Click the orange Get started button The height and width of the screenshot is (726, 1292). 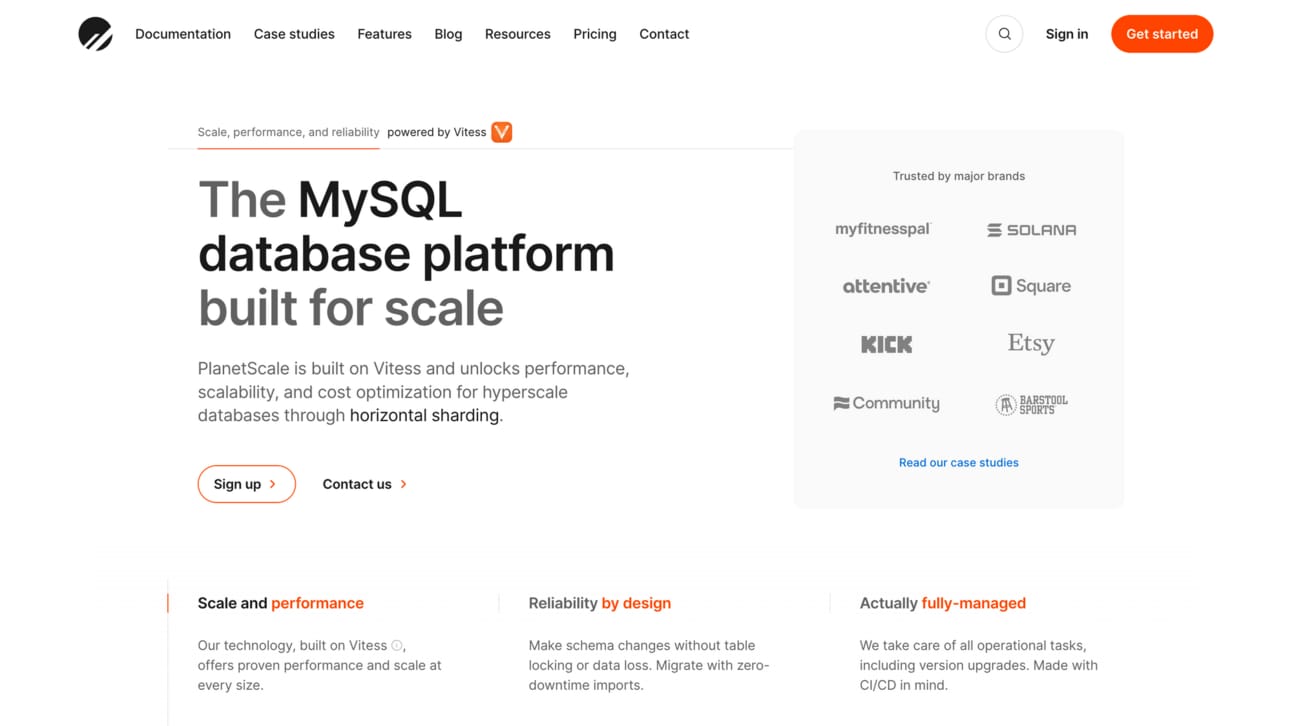click(1162, 34)
